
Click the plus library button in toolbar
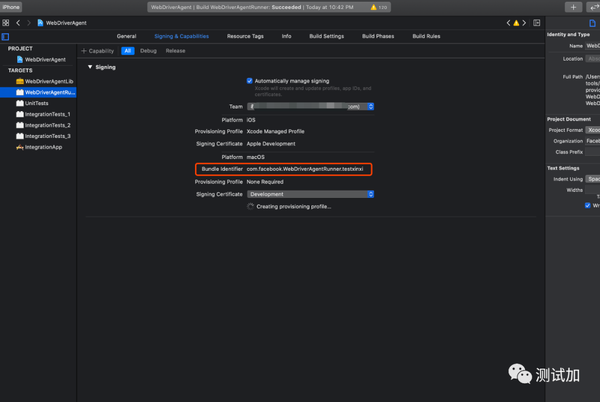pyautogui.click(x=573, y=7)
